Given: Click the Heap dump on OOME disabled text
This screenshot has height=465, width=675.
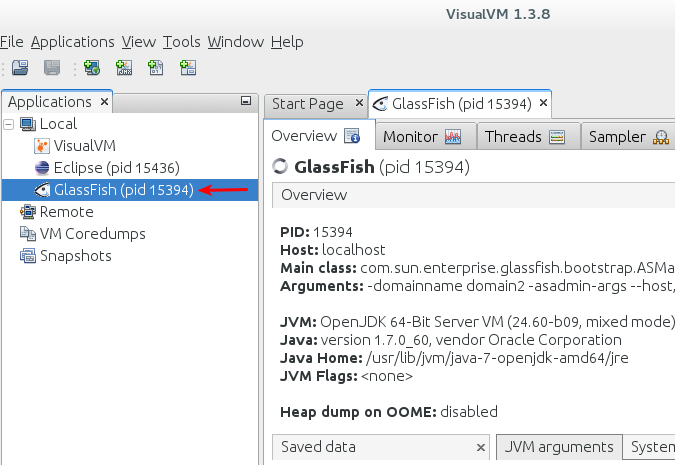Looking at the screenshot, I should tap(389, 412).
